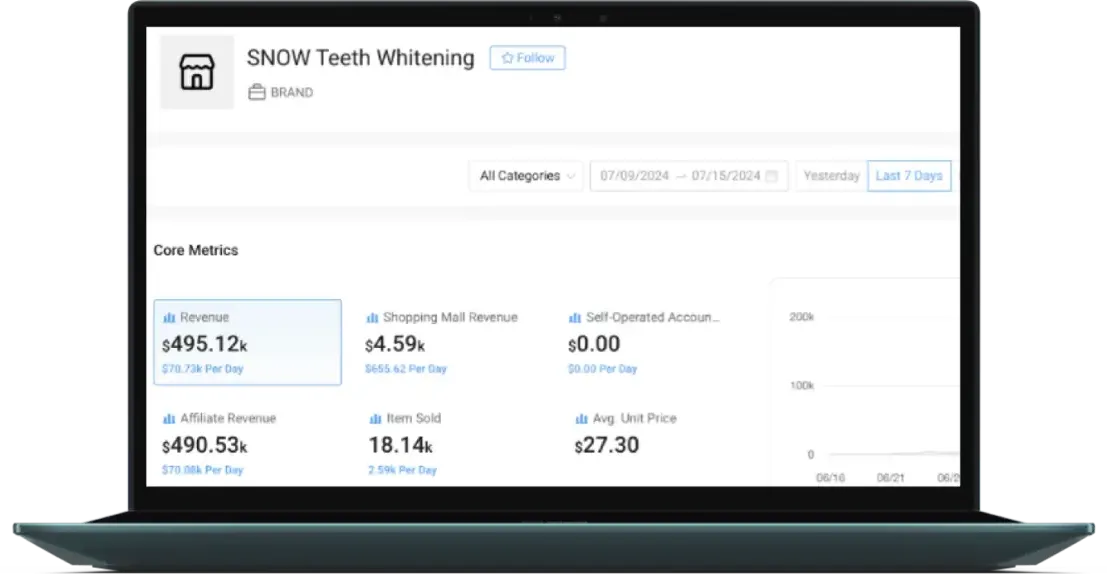Click chart icon beside Avg. Unit Price
The height and width of the screenshot is (574, 1107).
(581, 419)
